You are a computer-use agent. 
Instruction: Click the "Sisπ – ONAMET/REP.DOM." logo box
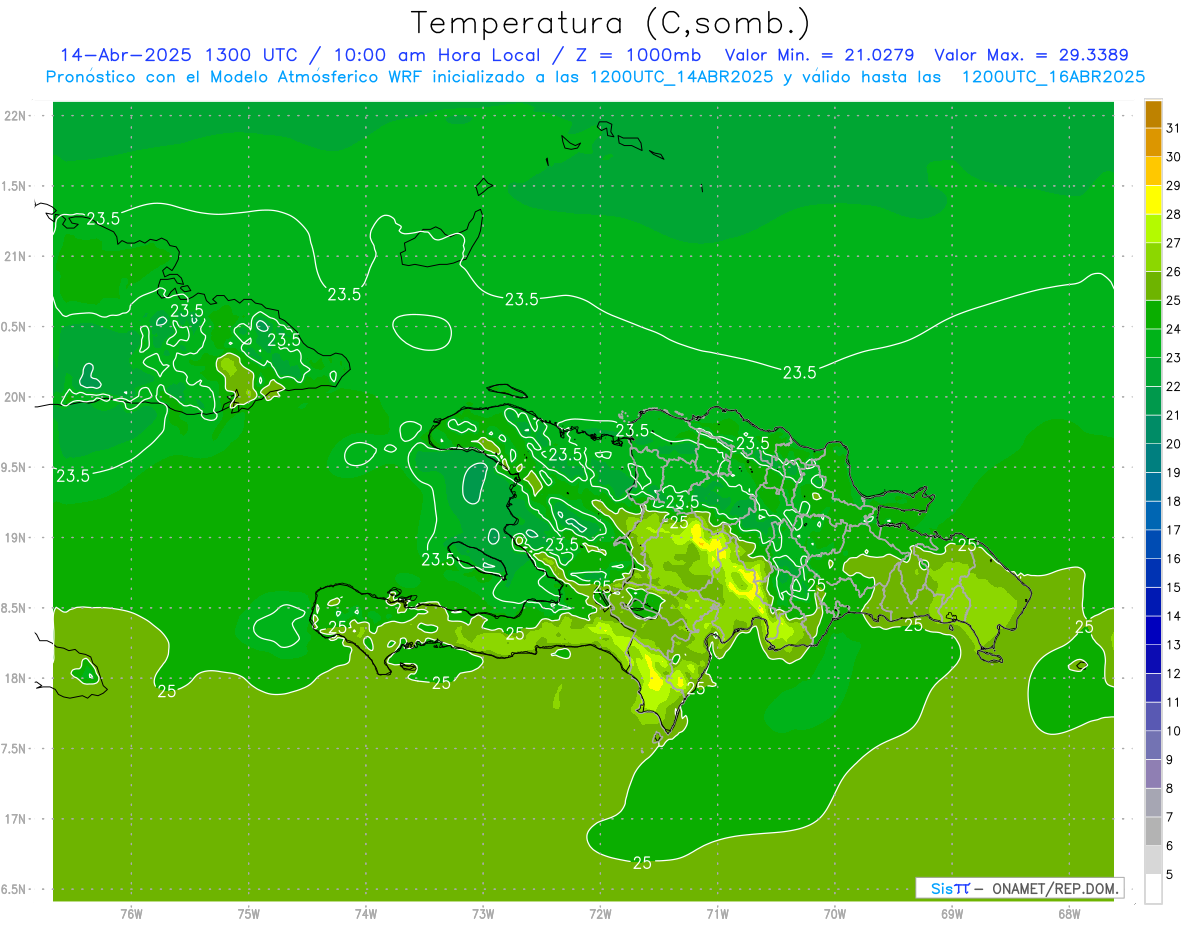pos(1019,888)
